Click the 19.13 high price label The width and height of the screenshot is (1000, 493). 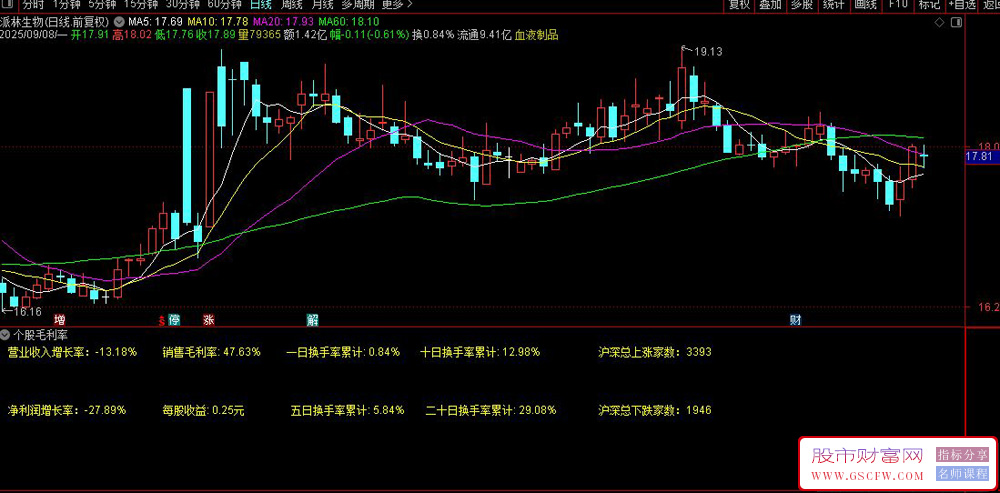[708, 52]
